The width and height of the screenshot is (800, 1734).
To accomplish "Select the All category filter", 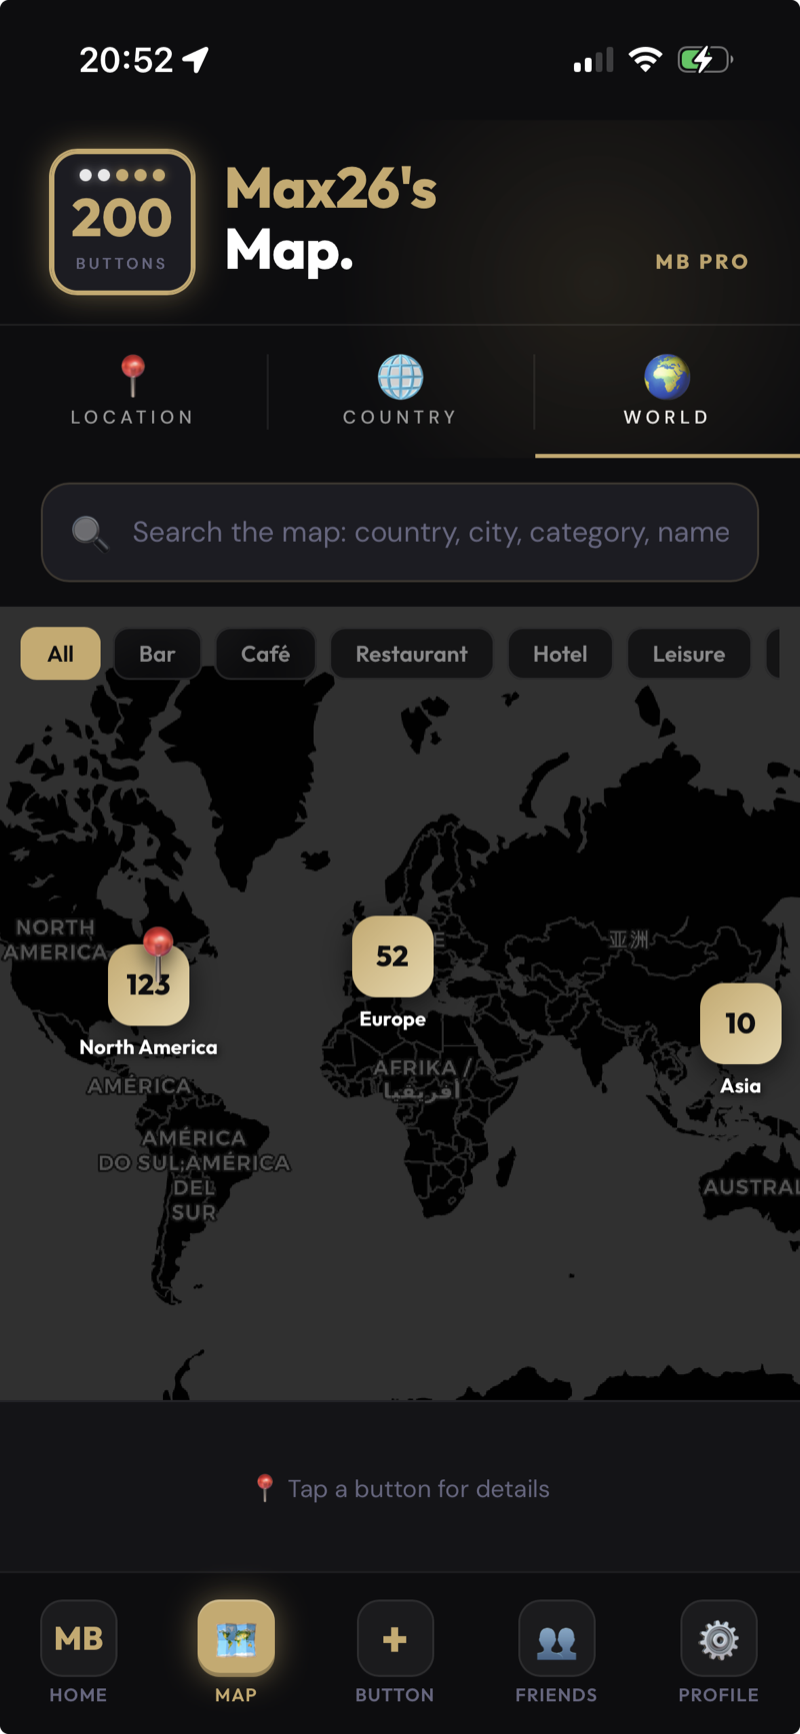I will [60, 654].
